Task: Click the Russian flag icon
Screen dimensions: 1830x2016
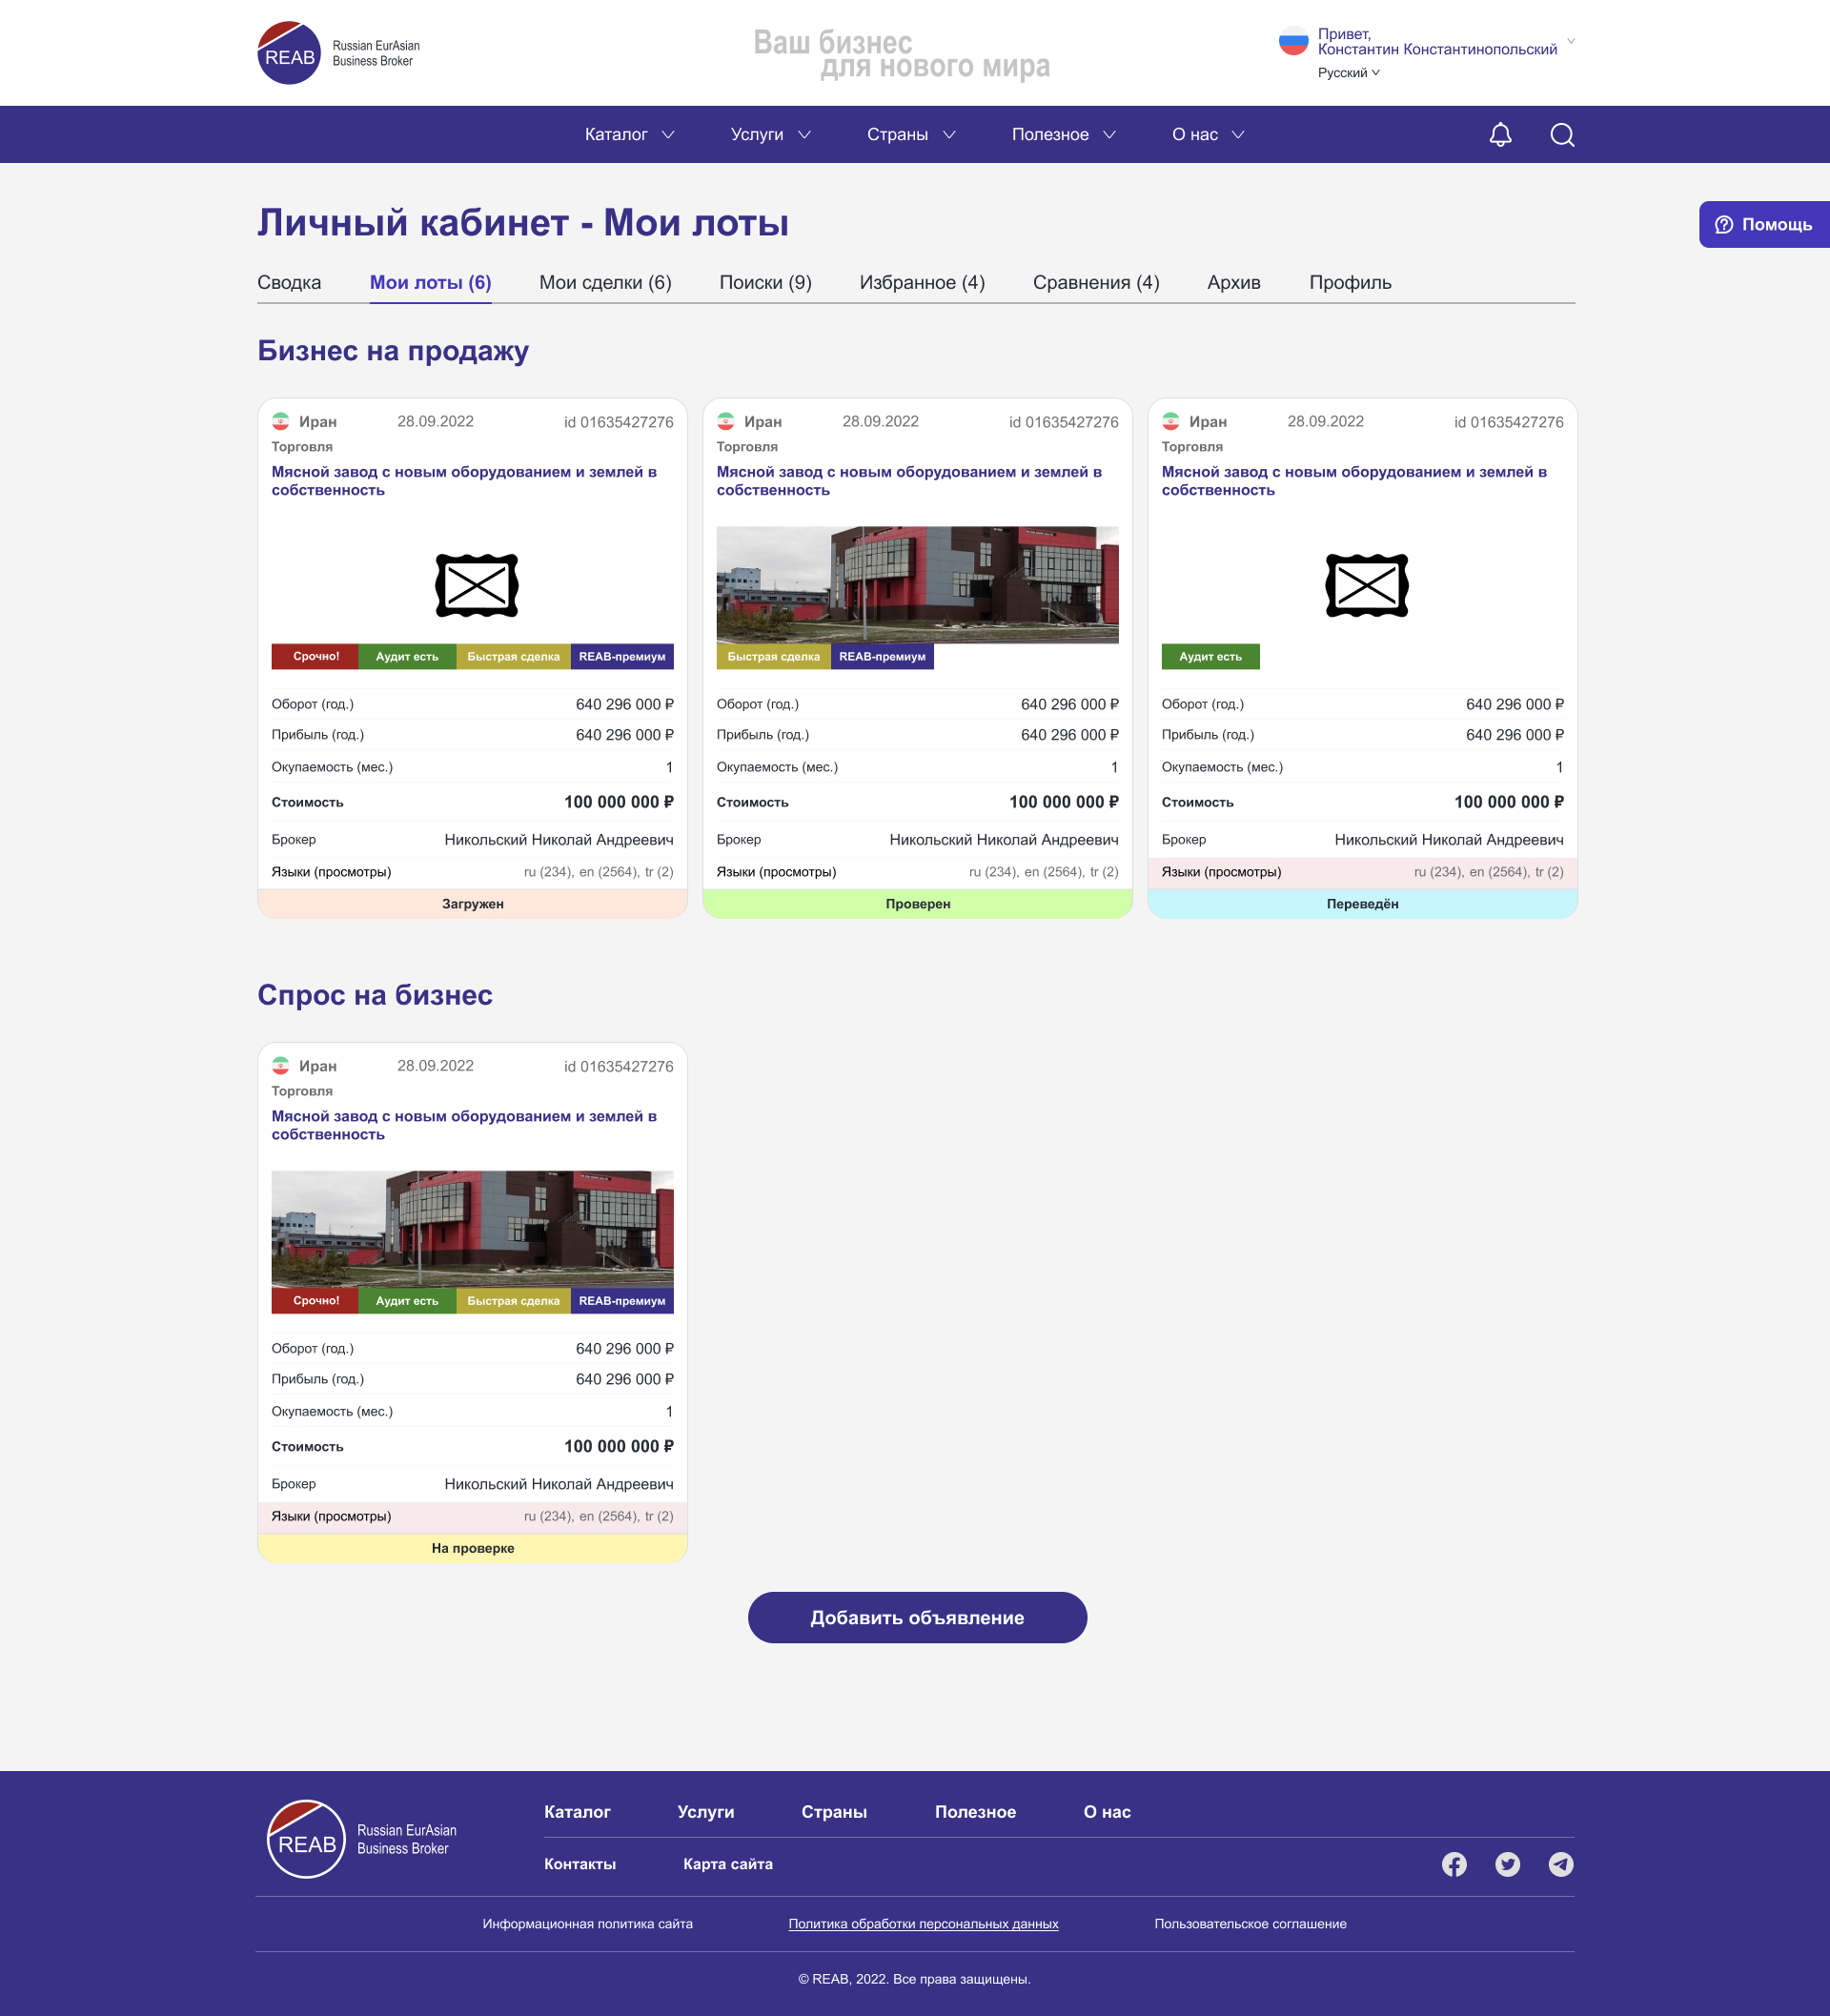Action: coord(1293,41)
